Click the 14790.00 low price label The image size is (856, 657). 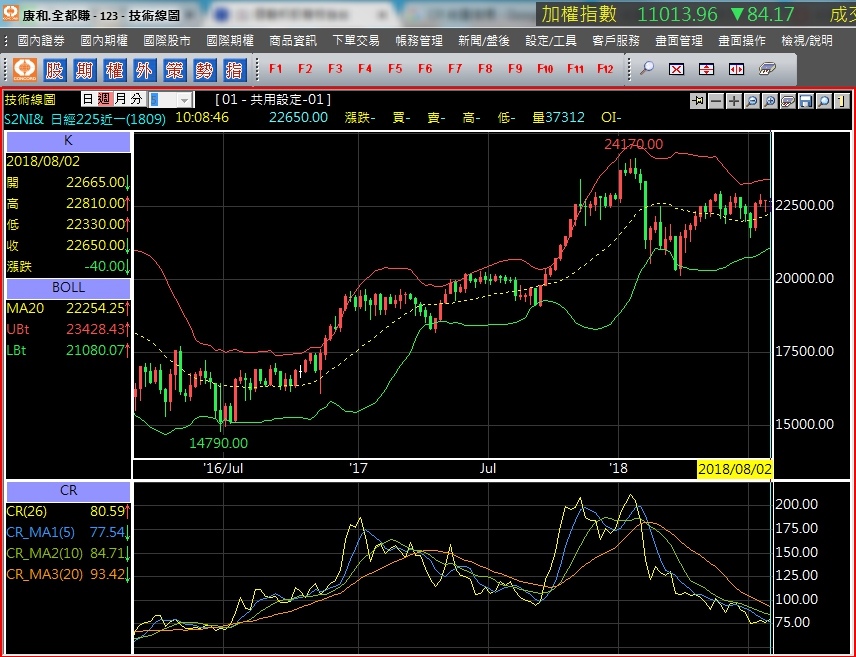coord(218,443)
